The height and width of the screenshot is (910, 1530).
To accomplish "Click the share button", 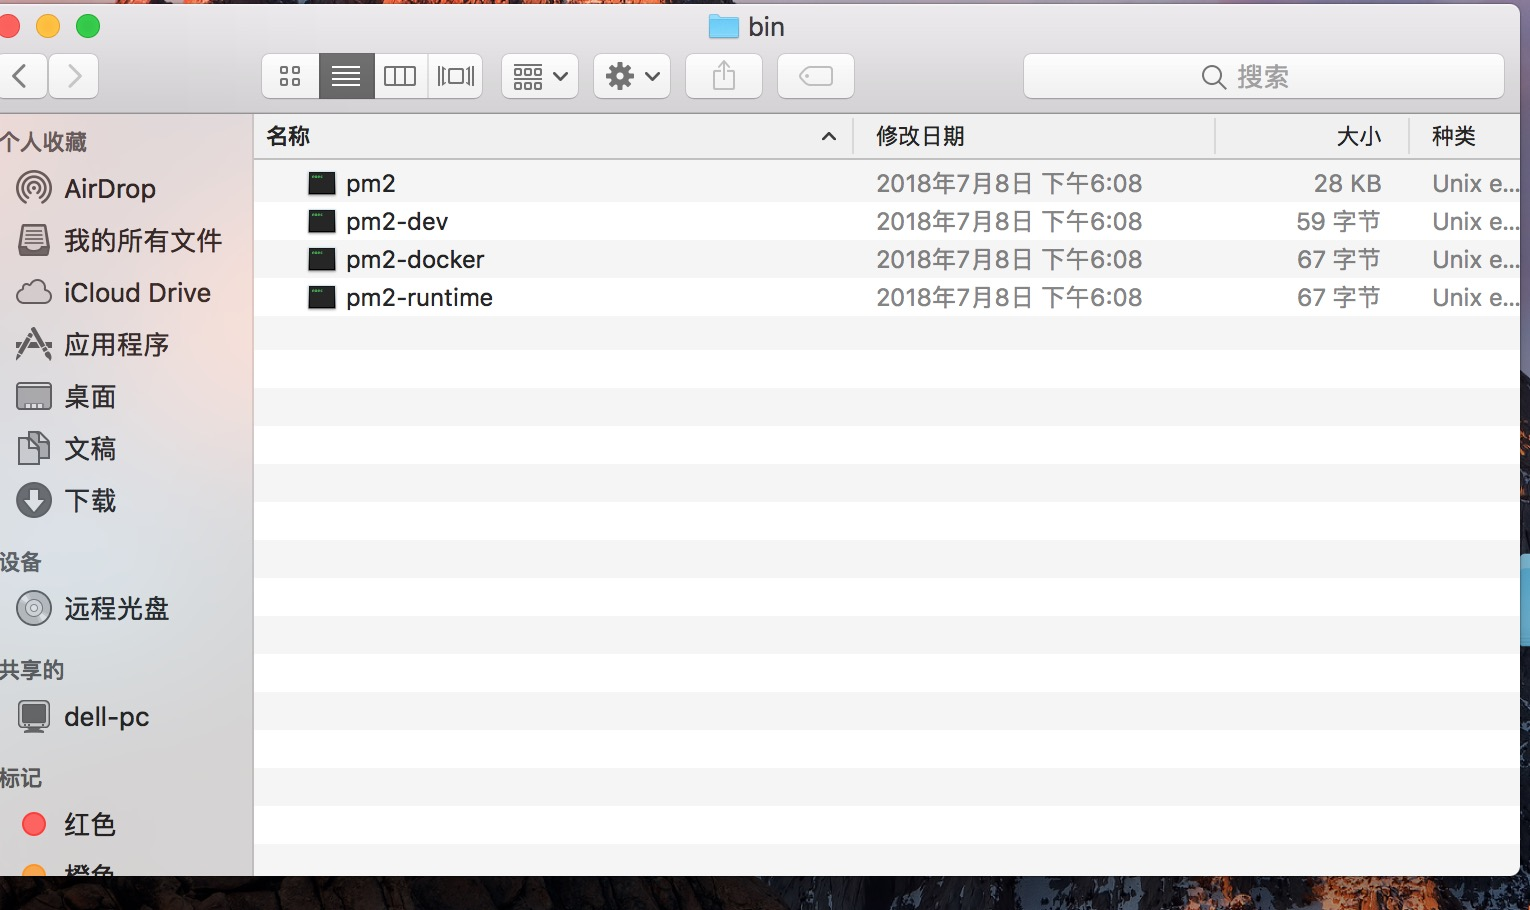I will pyautogui.click(x=724, y=76).
